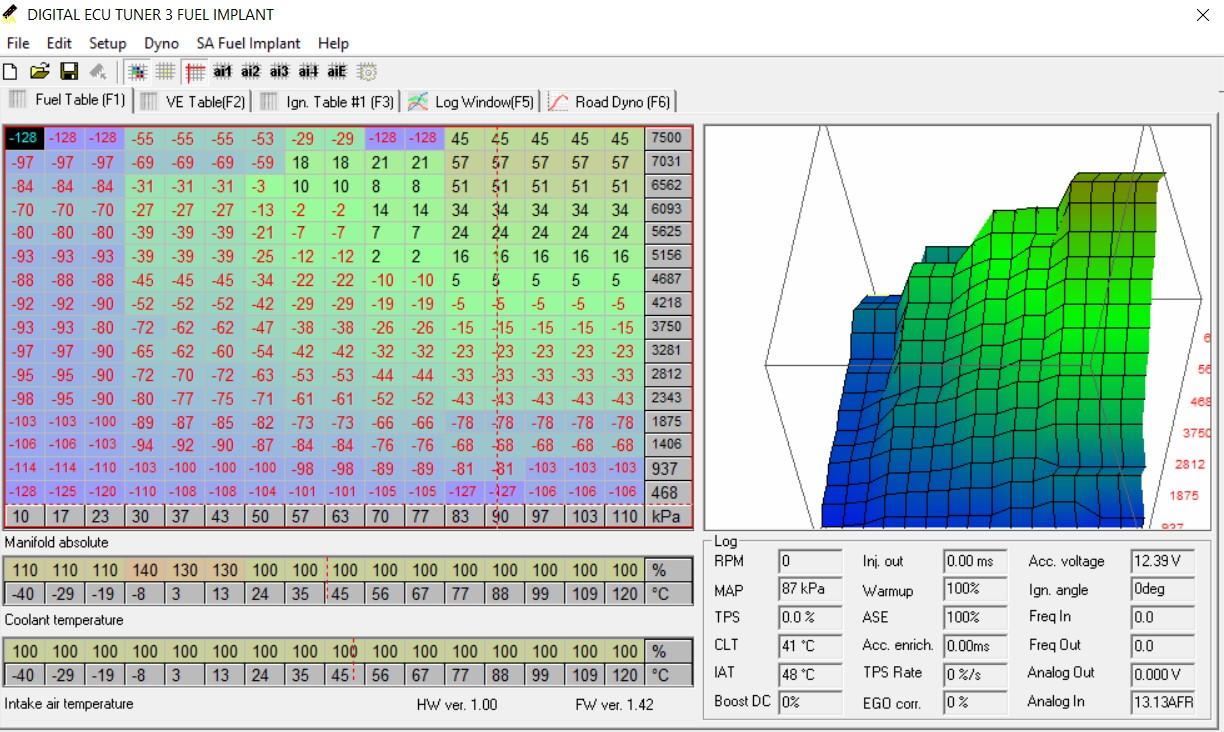This screenshot has height=732, width=1224.
Task: Open the Log Window(F5) tab
Action: [472, 101]
